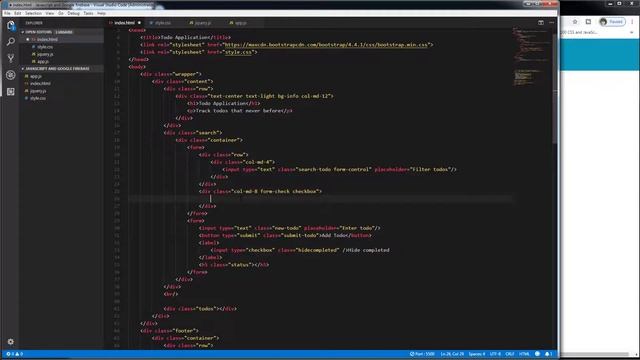The width and height of the screenshot is (640, 360).
Task: Open notifications bell in status bar
Action: click(548, 354)
